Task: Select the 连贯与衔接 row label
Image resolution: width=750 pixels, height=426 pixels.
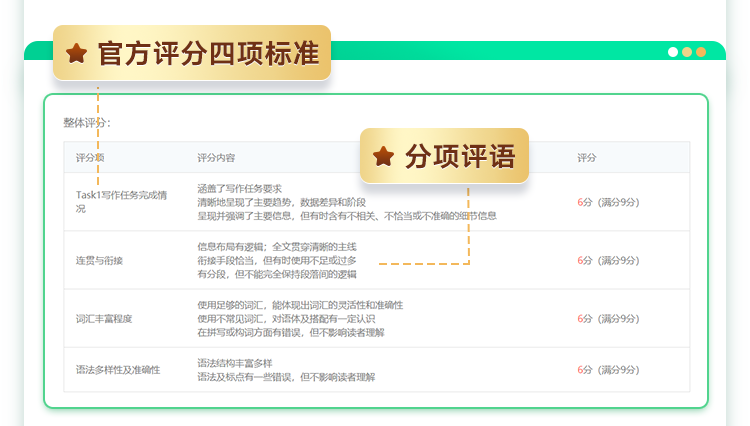Action: point(99,260)
